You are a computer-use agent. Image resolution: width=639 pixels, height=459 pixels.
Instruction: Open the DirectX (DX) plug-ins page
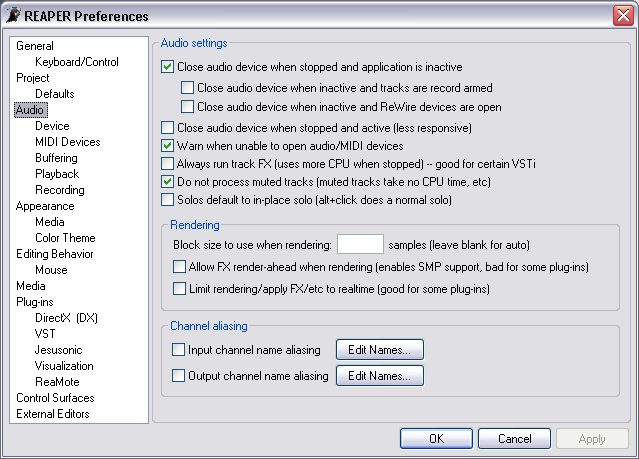66,318
